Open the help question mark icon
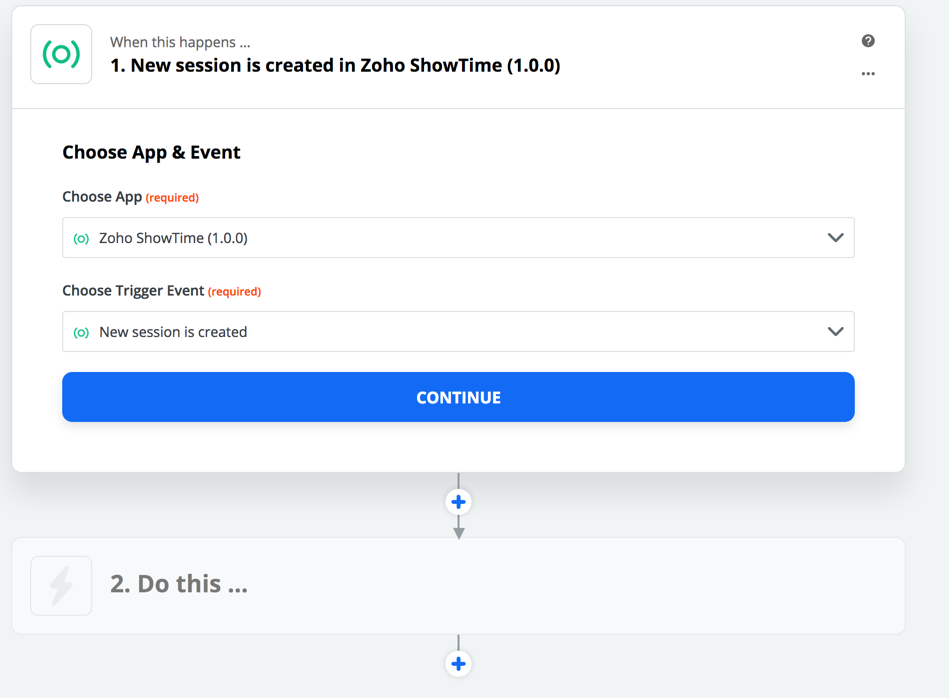The height and width of the screenshot is (698, 949). click(x=868, y=41)
